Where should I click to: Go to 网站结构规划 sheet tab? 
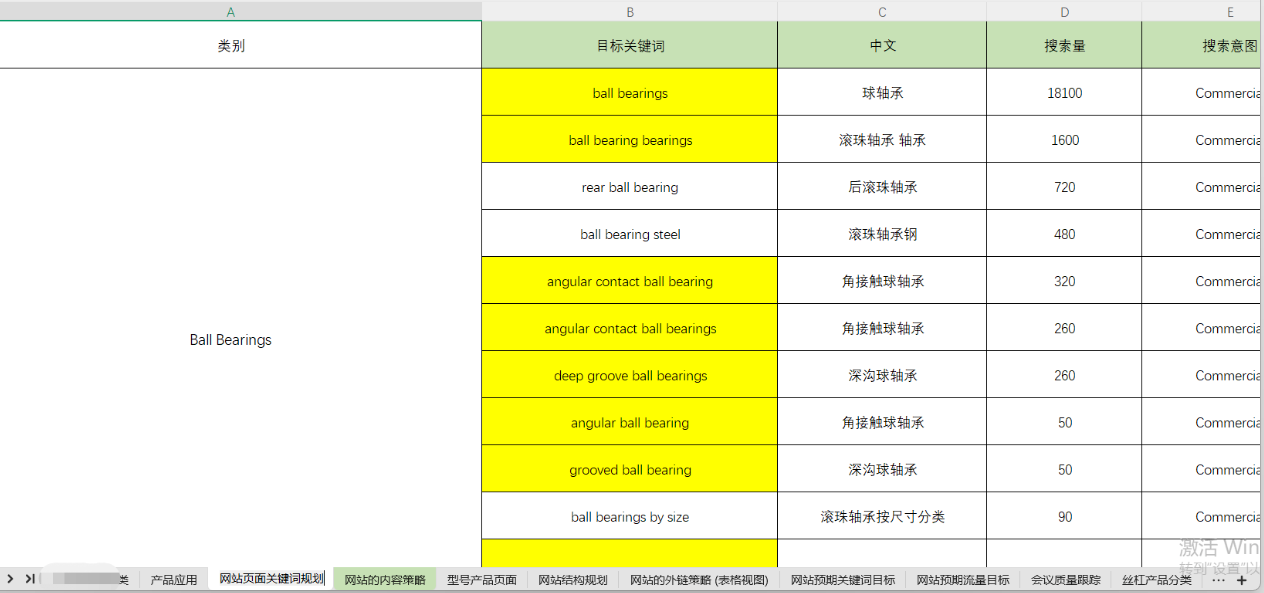(572, 580)
